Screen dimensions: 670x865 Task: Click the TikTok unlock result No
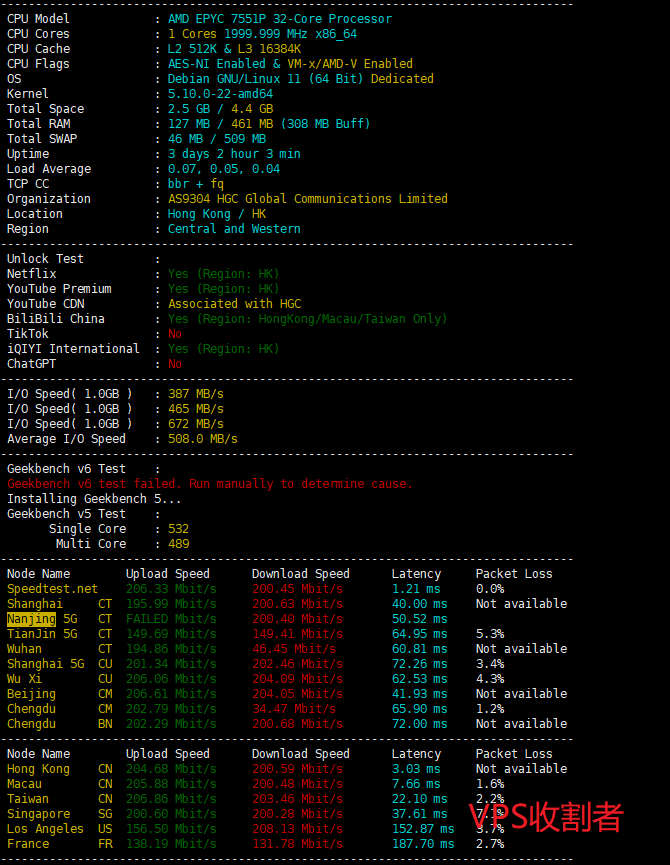(x=175, y=334)
